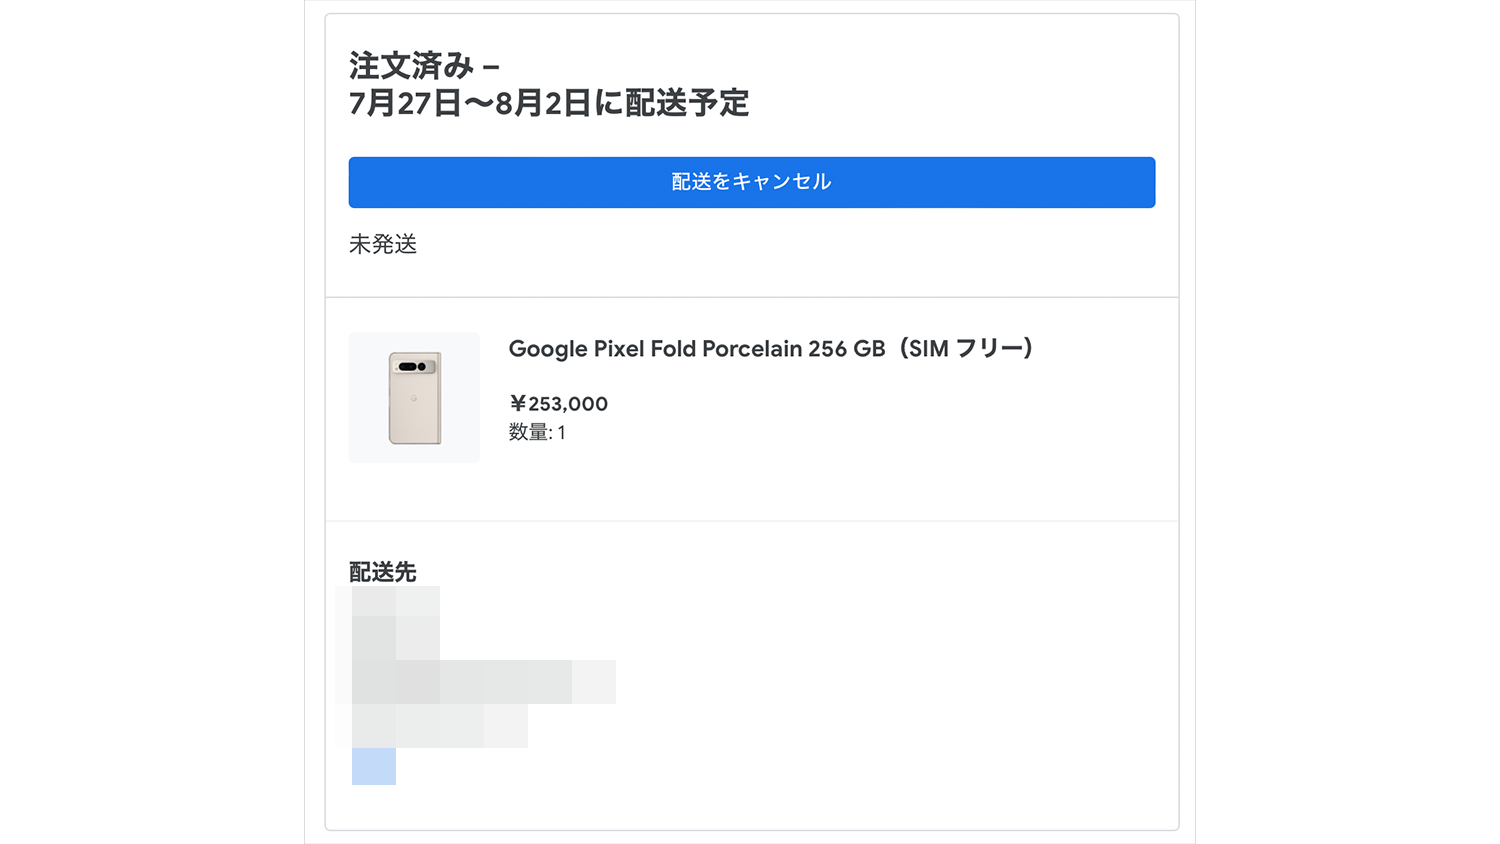Viewport: 1500px width, 844px height.
Task: Click the 配送をキャンセル button
Action: click(751, 182)
